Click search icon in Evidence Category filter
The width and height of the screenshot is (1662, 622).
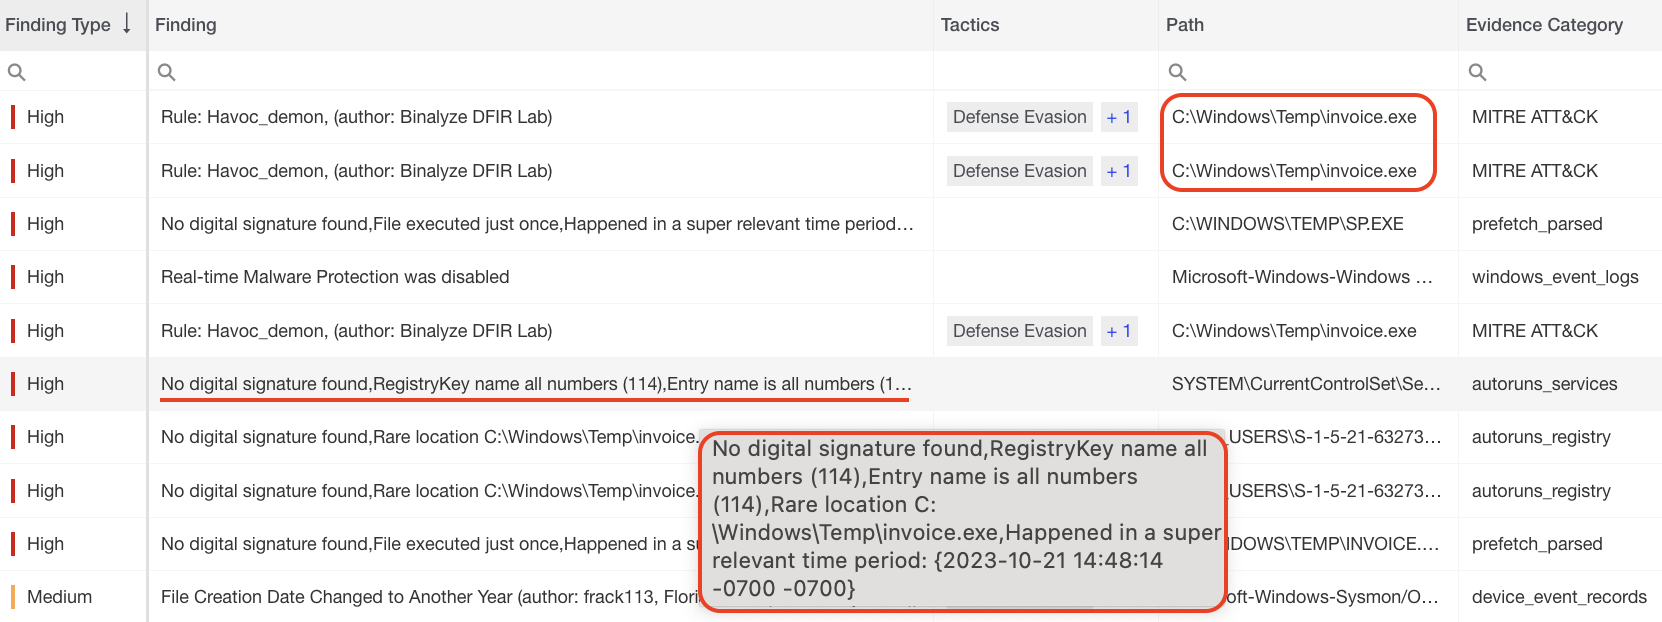point(1477,72)
